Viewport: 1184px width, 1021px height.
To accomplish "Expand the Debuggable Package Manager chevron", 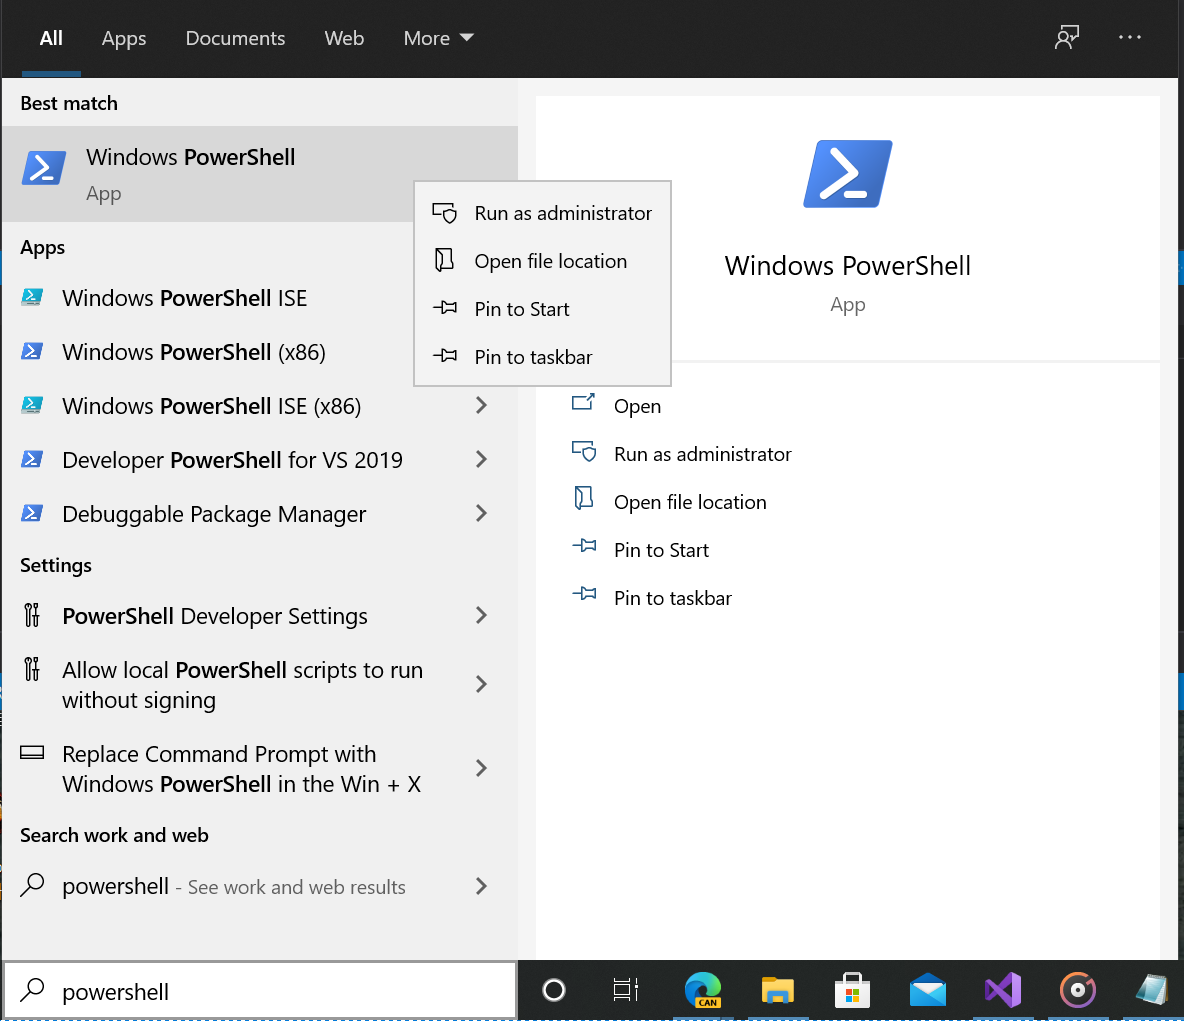I will [x=481, y=514].
